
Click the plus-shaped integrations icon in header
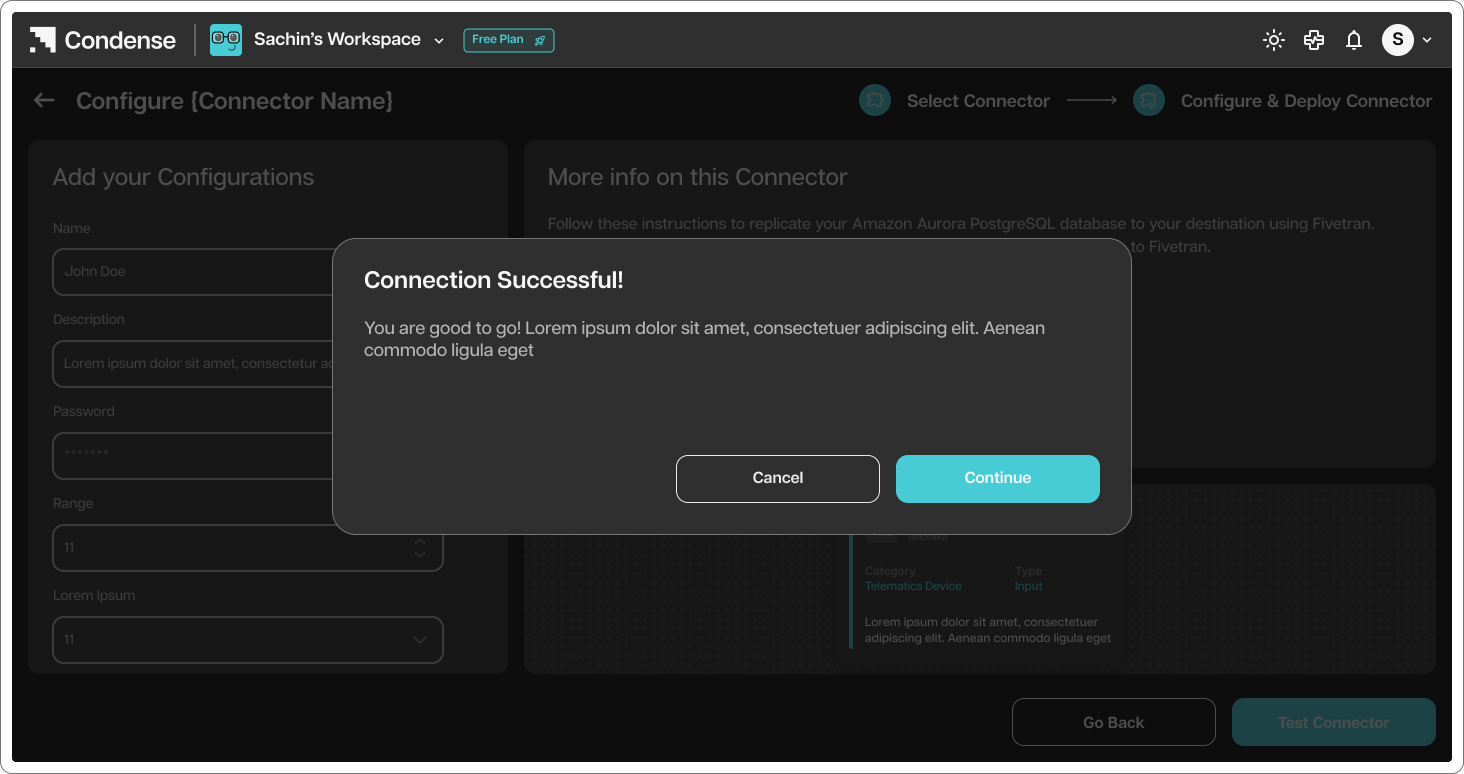(1314, 40)
